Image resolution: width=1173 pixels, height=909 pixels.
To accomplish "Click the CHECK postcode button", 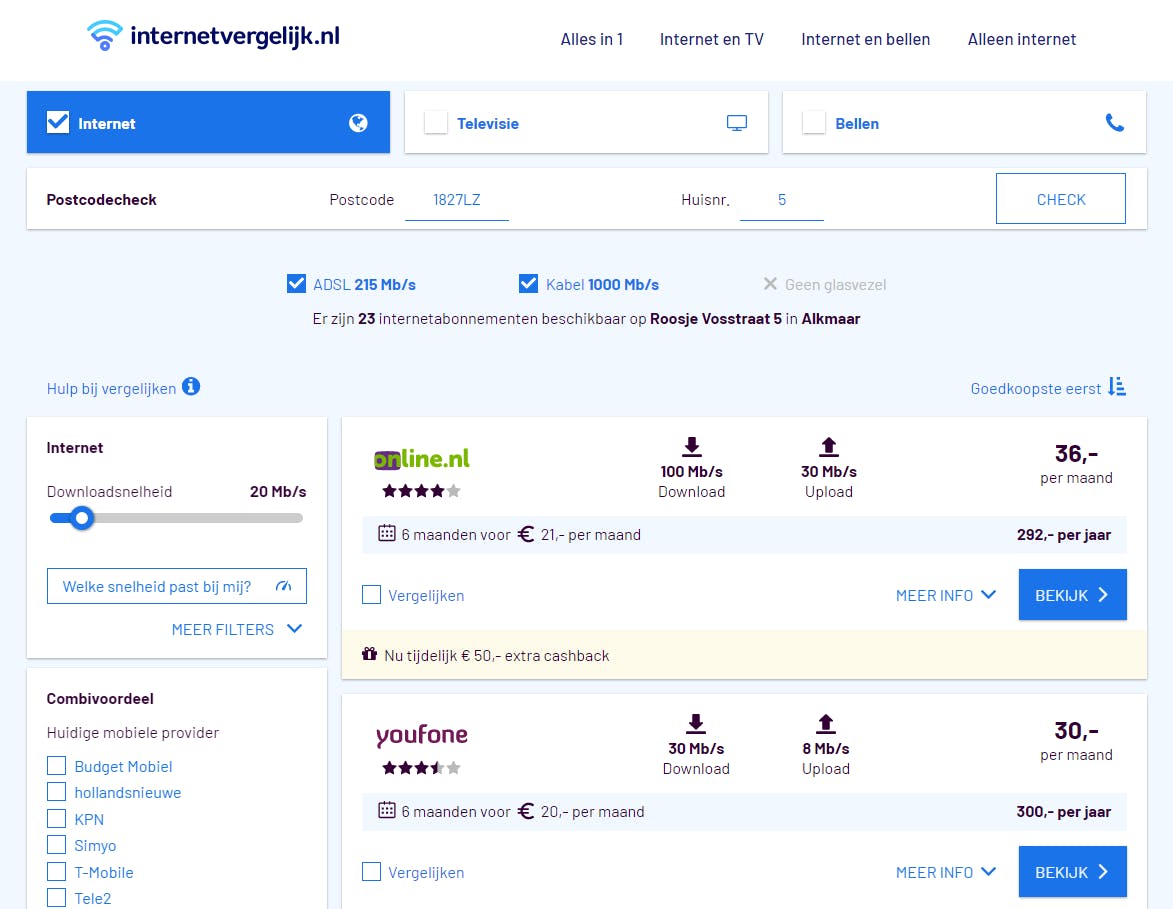I will (x=1061, y=198).
